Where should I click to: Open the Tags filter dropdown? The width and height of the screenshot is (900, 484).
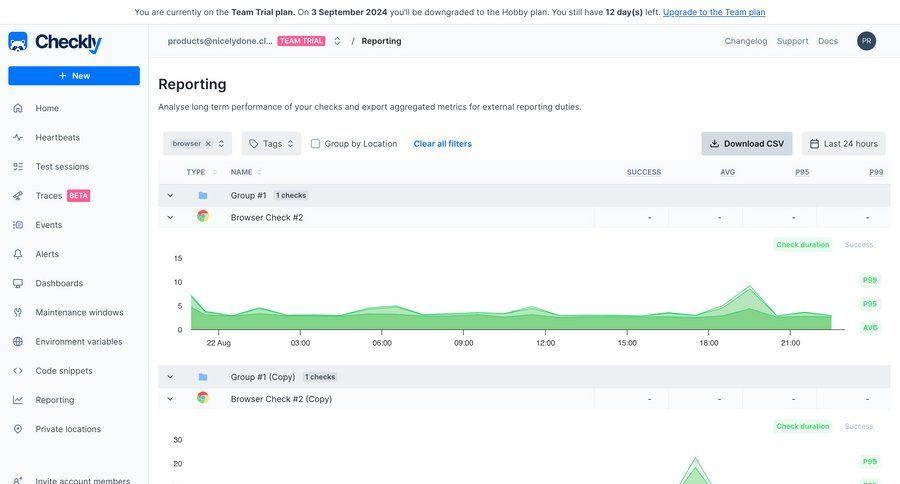pyautogui.click(x=271, y=144)
